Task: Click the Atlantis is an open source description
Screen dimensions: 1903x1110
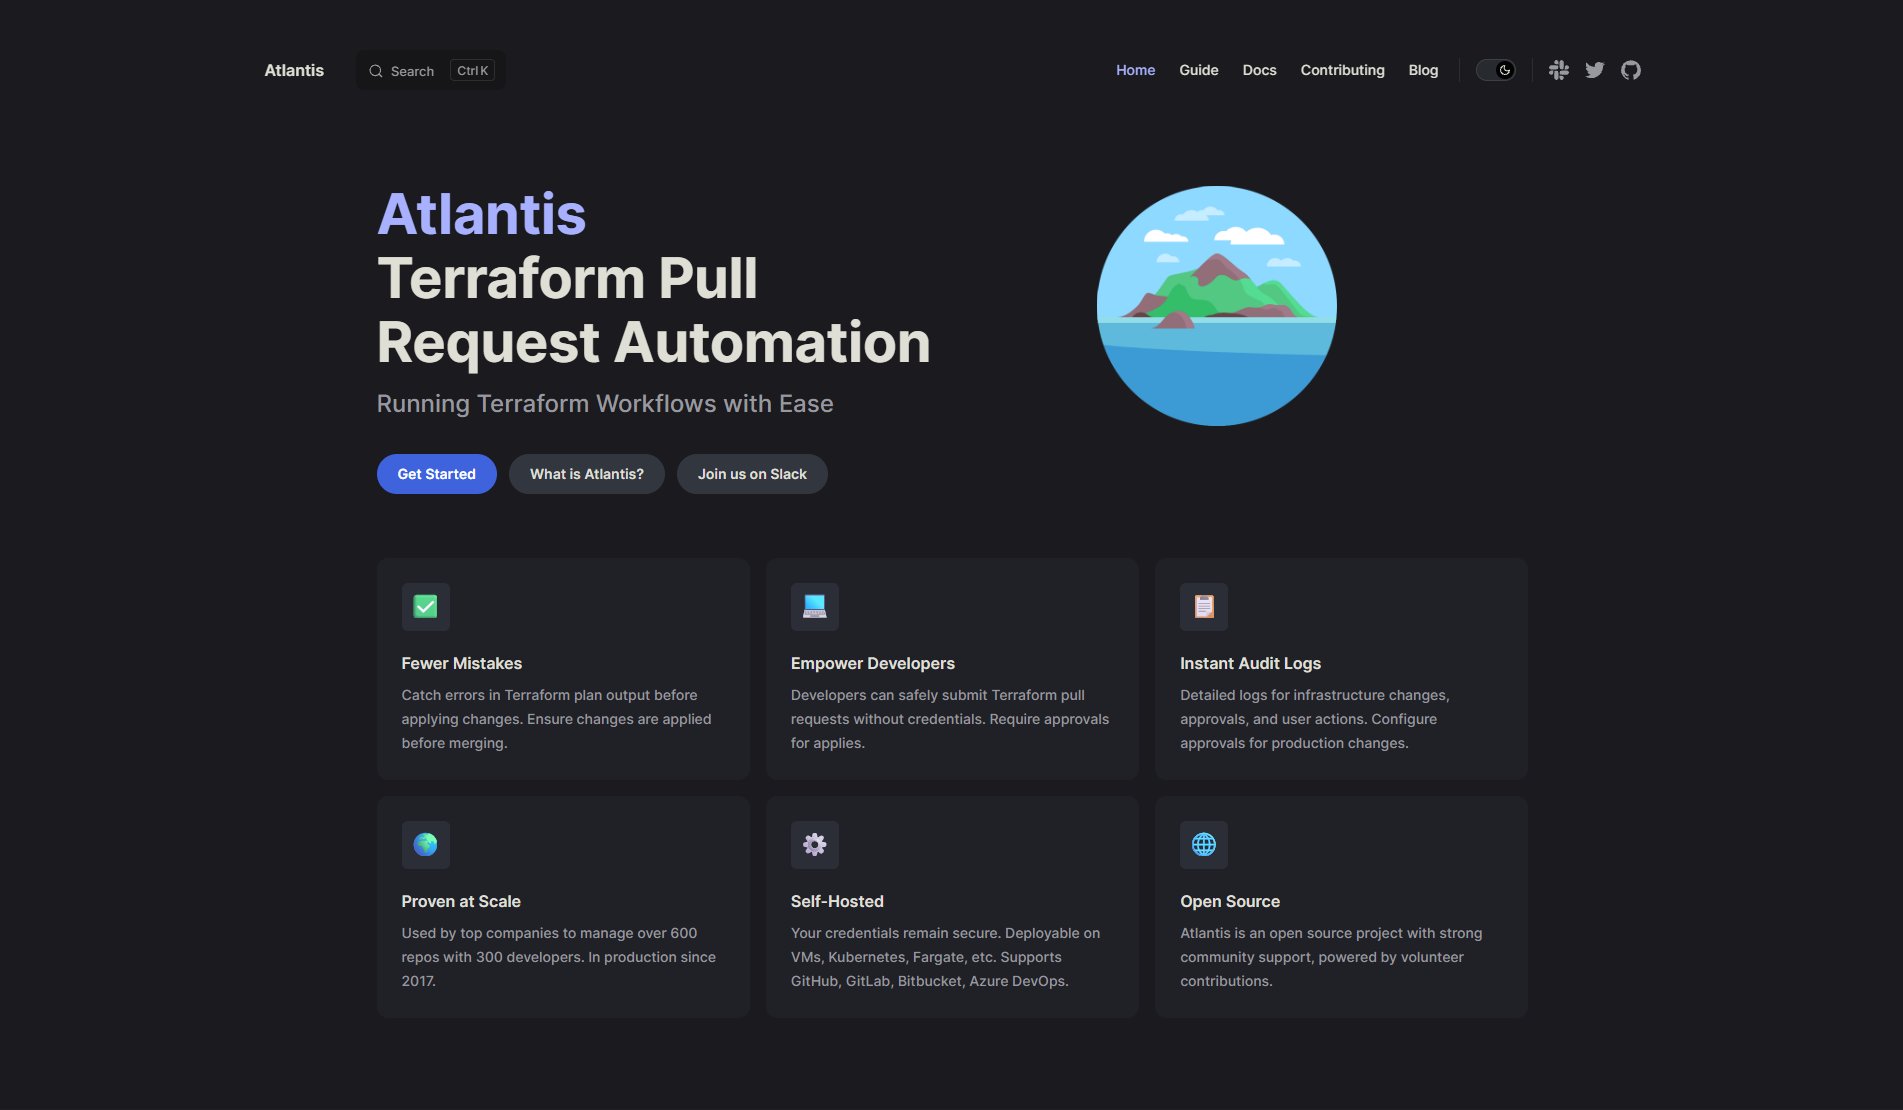Action: [1331, 957]
